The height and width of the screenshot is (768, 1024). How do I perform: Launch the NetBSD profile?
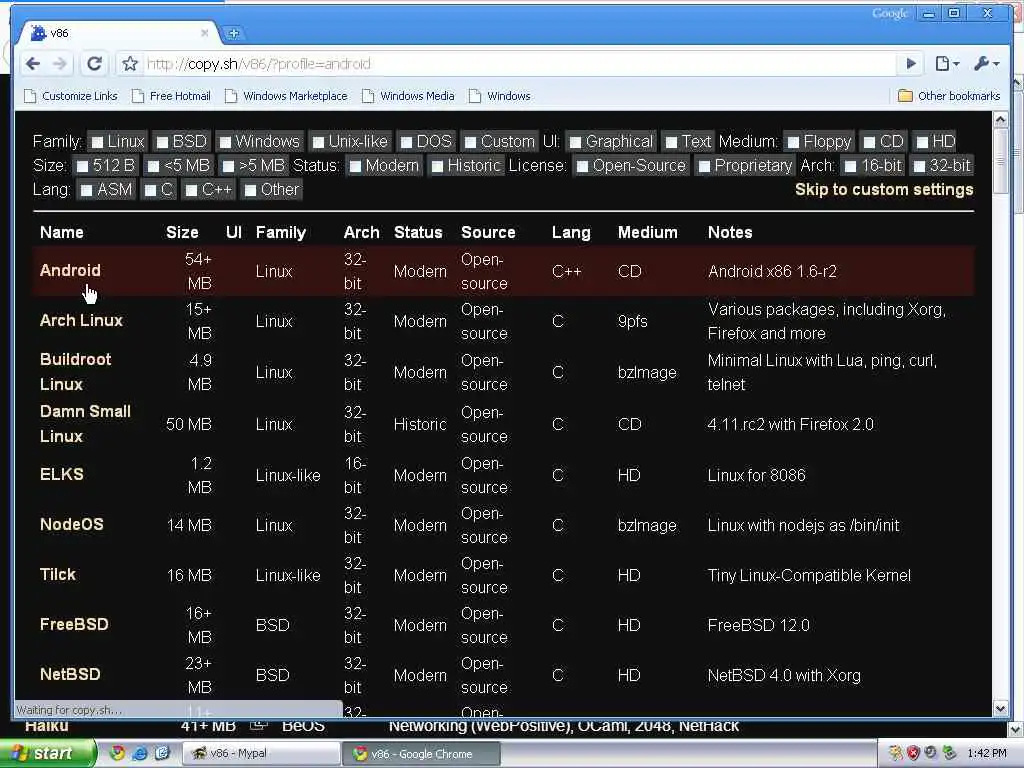coord(70,675)
